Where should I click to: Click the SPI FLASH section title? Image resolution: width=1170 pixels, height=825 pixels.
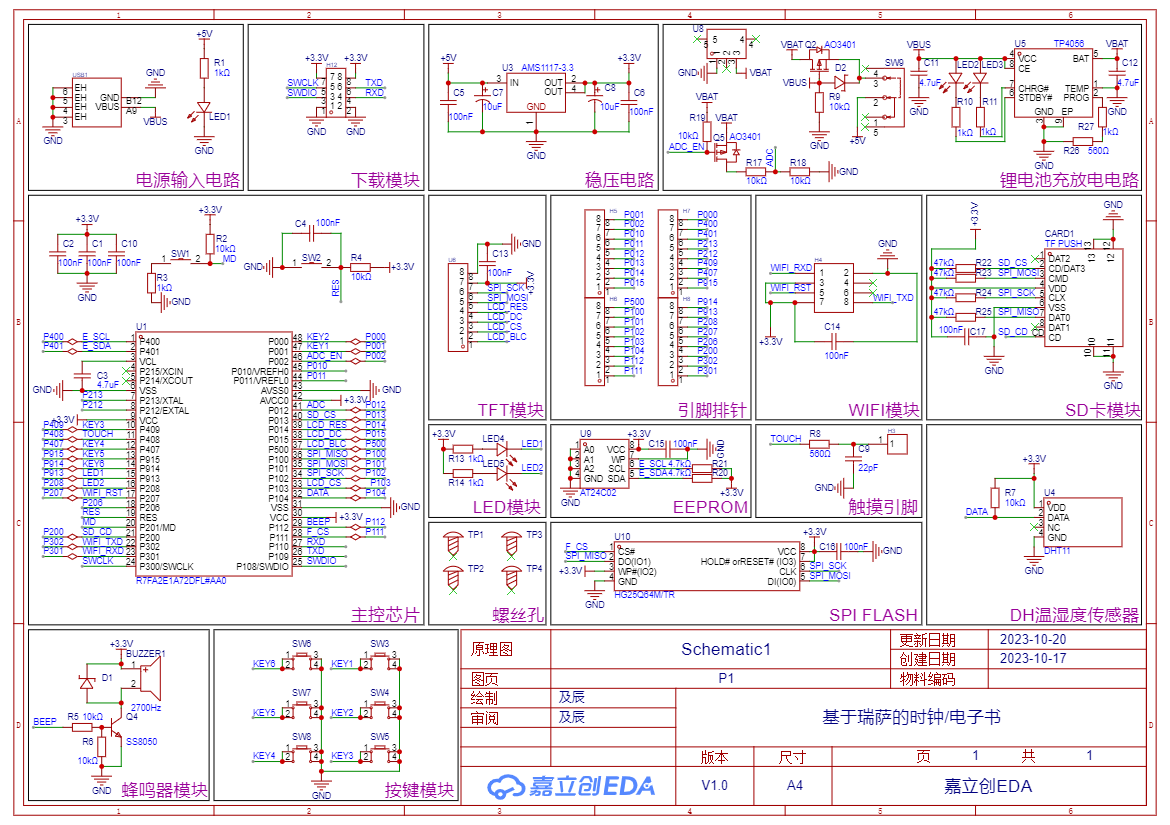pos(873,615)
